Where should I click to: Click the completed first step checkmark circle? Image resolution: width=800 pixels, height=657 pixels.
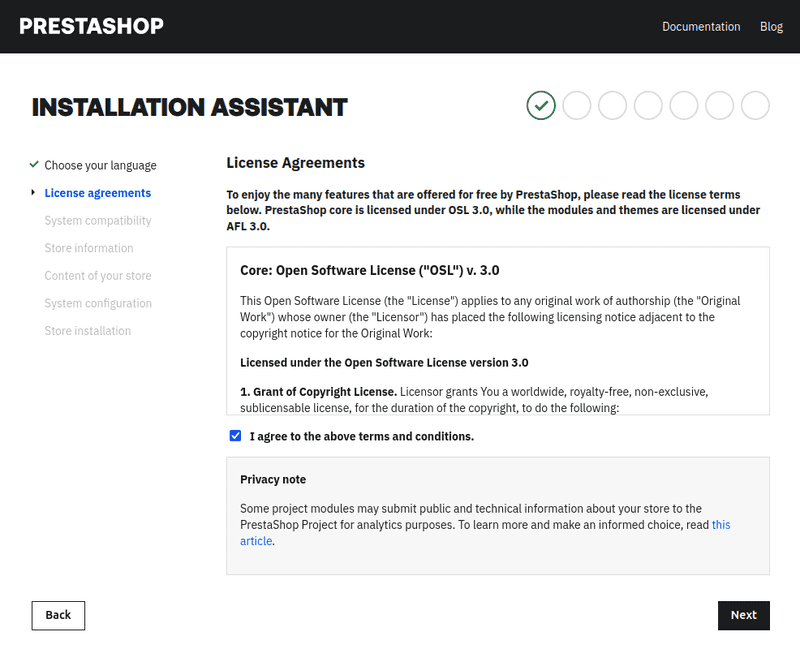click(x=541, y=105)
